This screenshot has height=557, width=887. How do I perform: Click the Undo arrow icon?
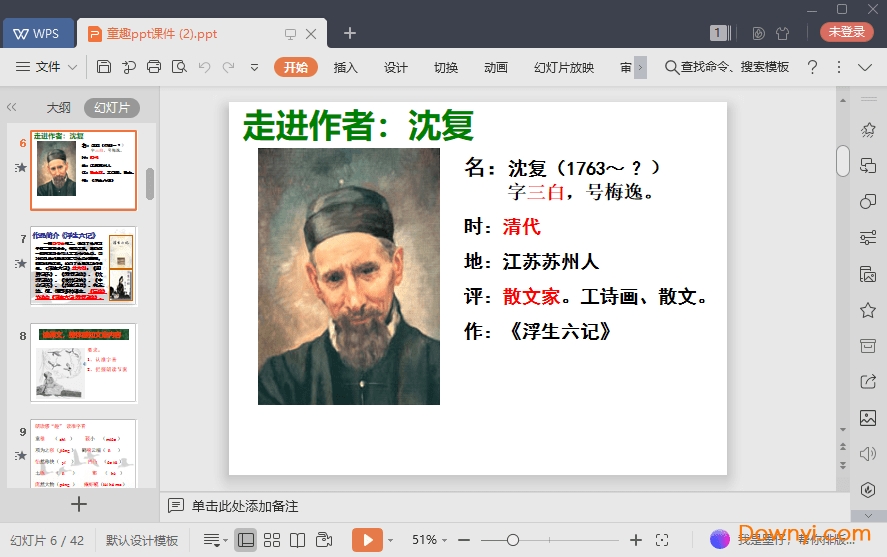tap(204, 67)
